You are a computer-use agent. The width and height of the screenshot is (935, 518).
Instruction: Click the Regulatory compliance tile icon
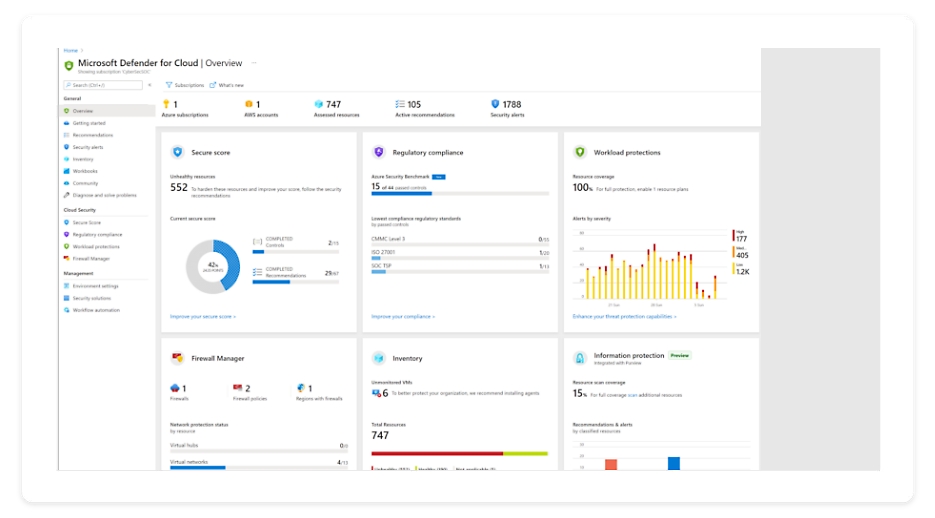pos(378,152)
